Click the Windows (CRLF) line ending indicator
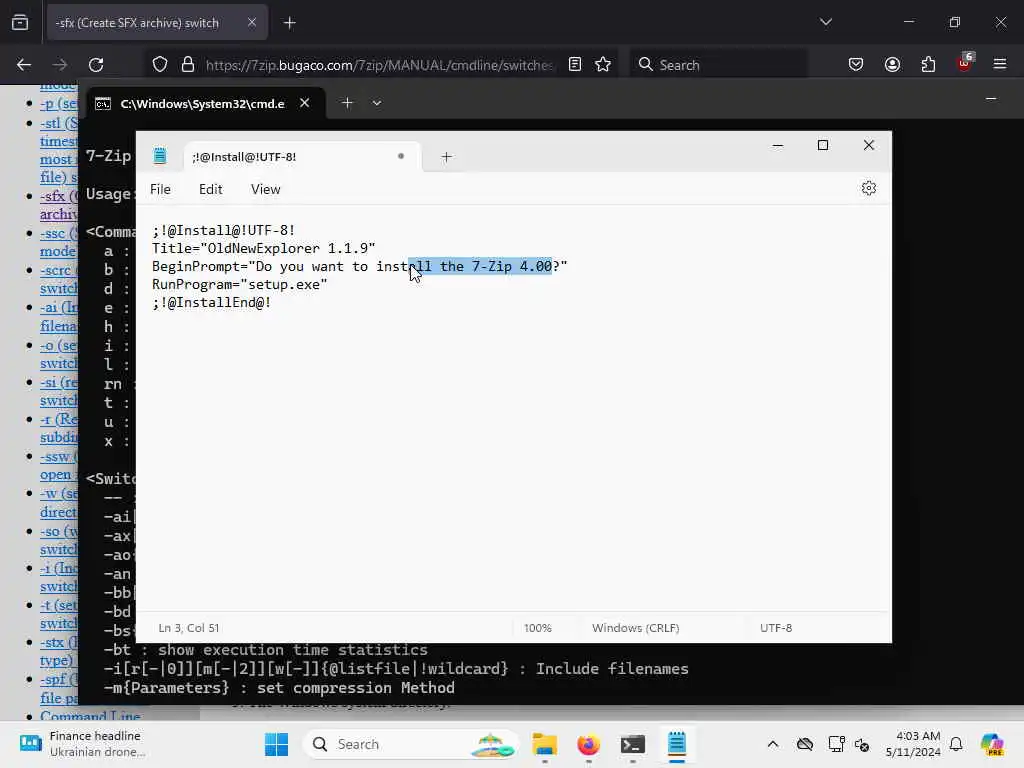Viewport: 1024px width, 768px height. point(635,628)
